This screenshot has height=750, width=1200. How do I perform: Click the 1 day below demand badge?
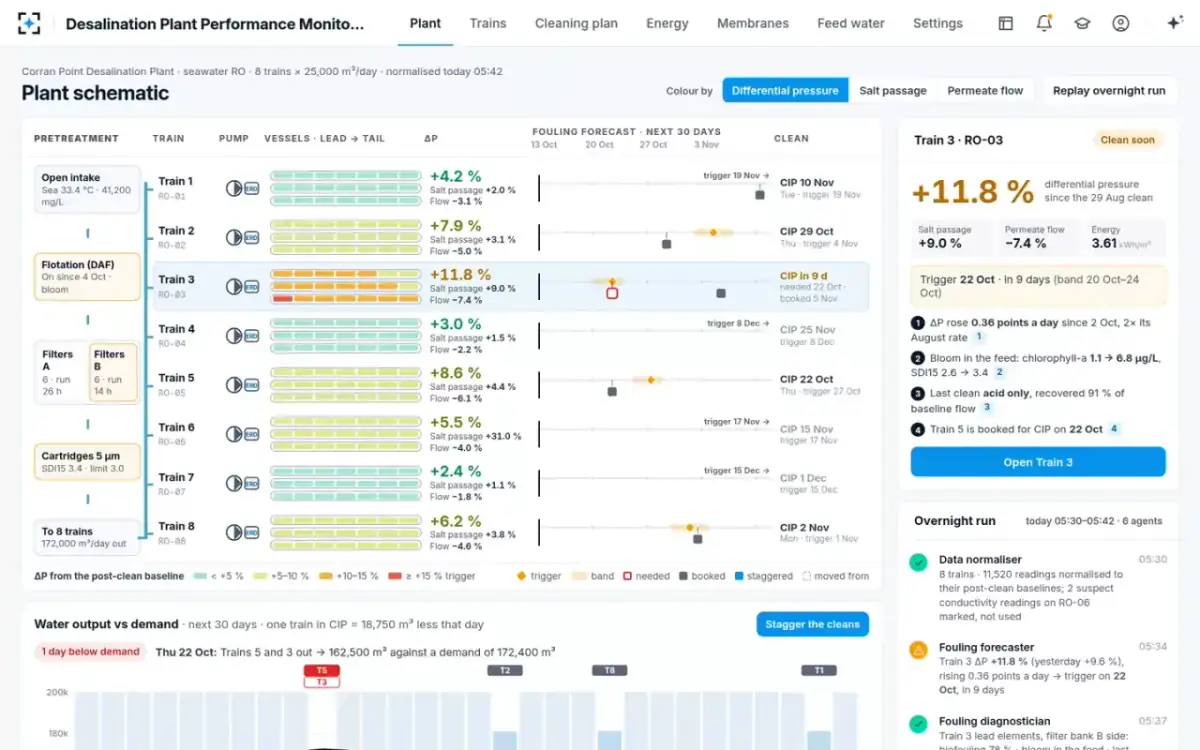tap(90, 651)
